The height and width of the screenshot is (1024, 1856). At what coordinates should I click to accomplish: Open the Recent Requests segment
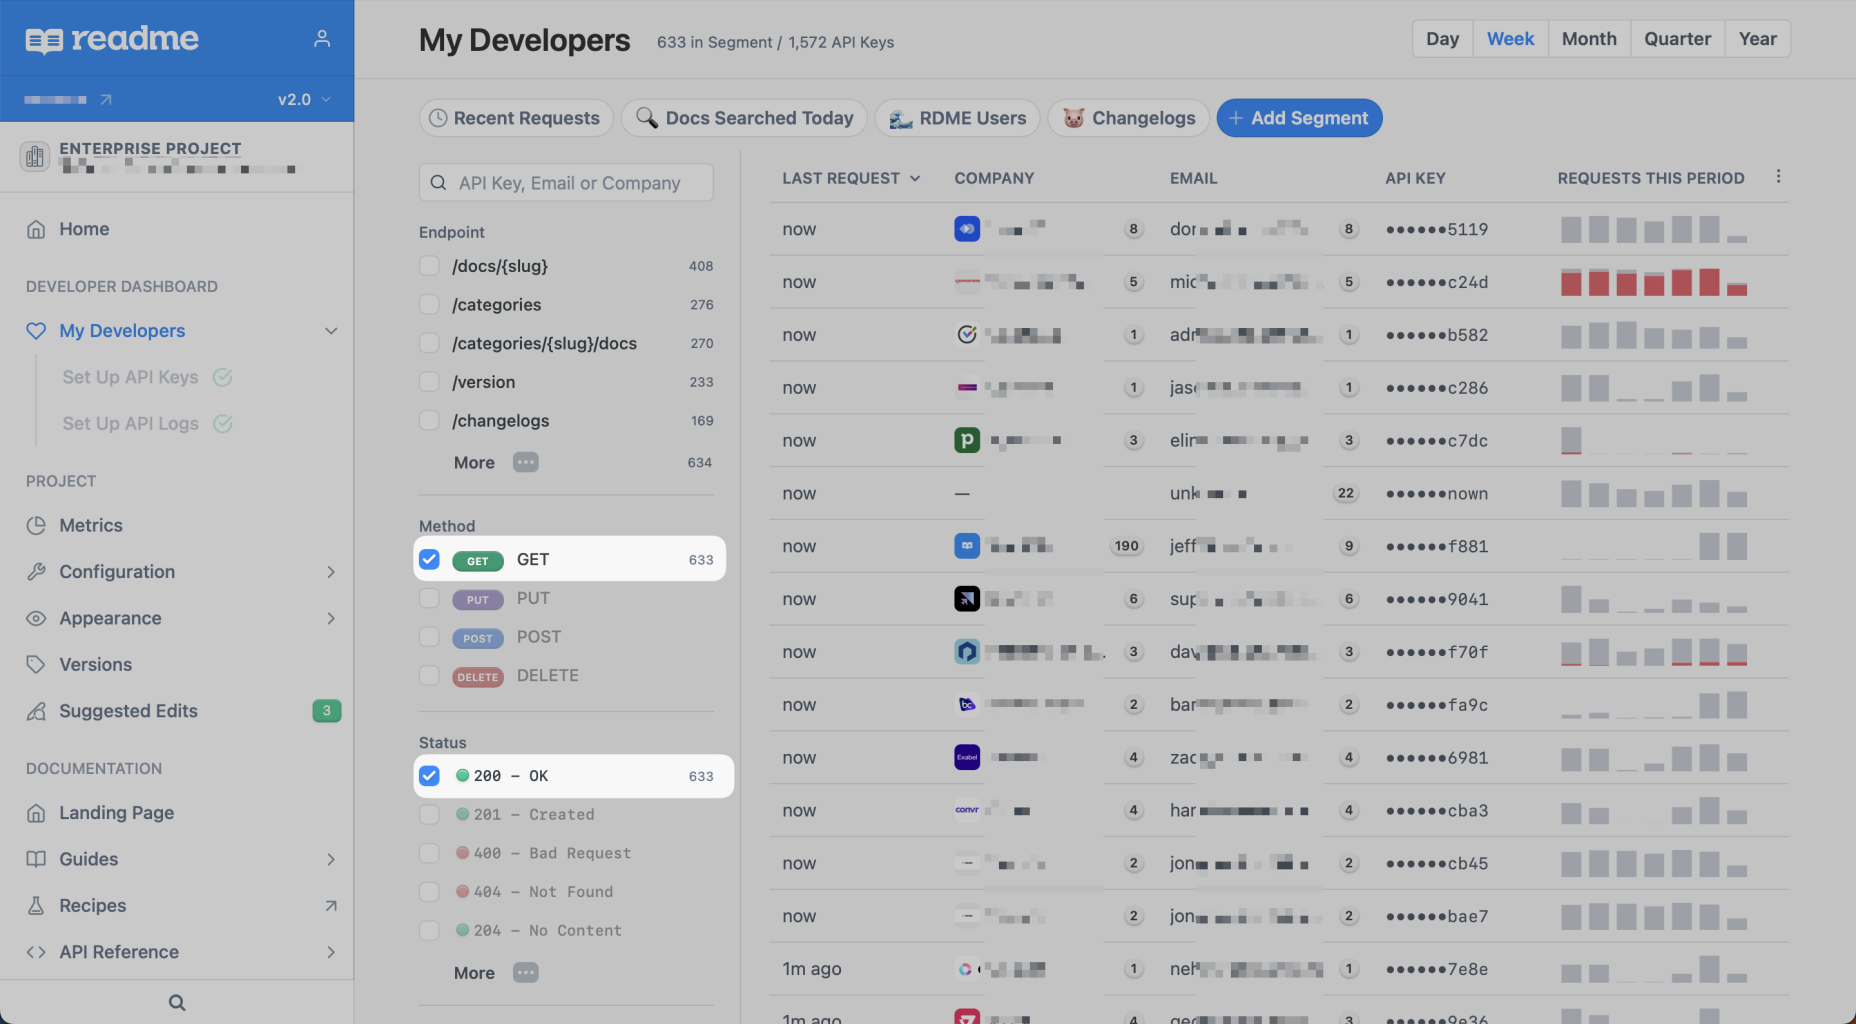tap(515, 118)
